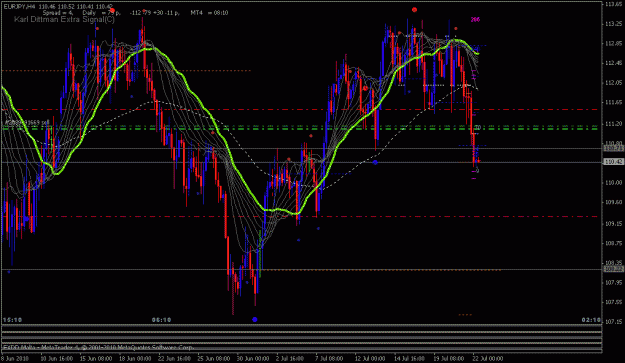625x363 pixels.
Task: Click the blue signal dot near 12 Jul
Action: coord(375,162)
